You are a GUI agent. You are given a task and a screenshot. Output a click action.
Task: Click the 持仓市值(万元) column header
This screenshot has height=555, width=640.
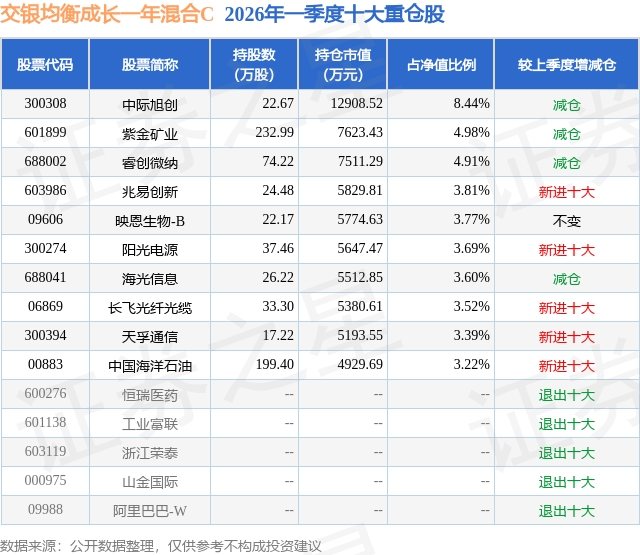point(342,64)
